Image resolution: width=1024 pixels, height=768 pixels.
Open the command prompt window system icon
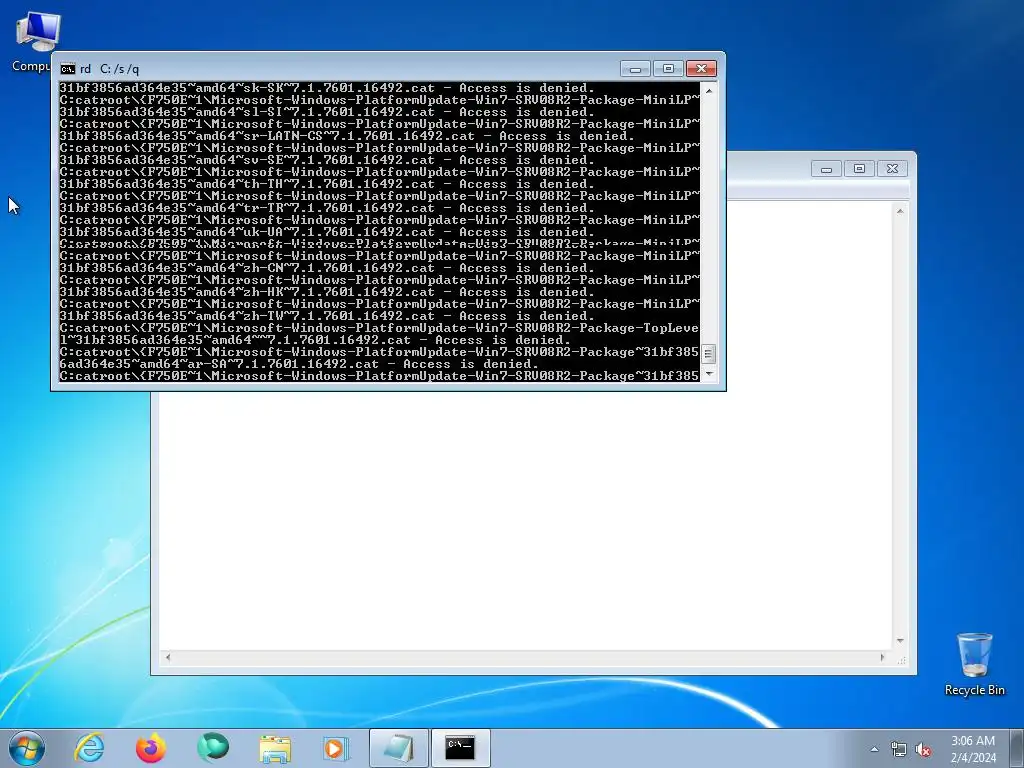(67, 69)
